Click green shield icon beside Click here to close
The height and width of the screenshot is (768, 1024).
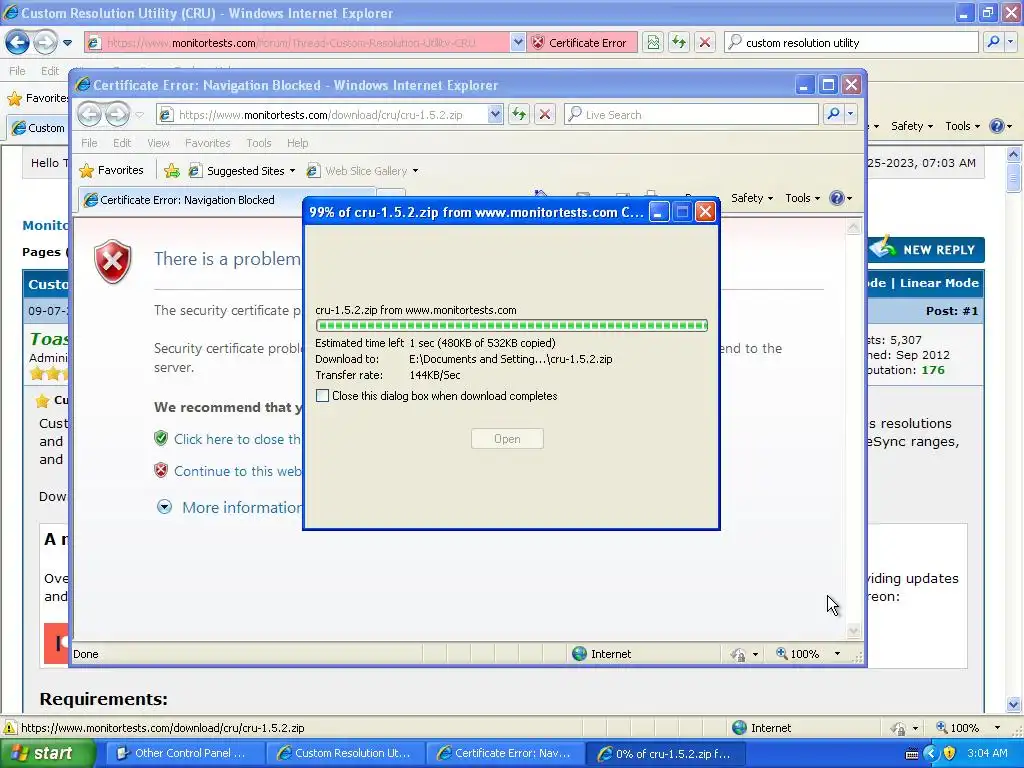[x=161, y=438]
